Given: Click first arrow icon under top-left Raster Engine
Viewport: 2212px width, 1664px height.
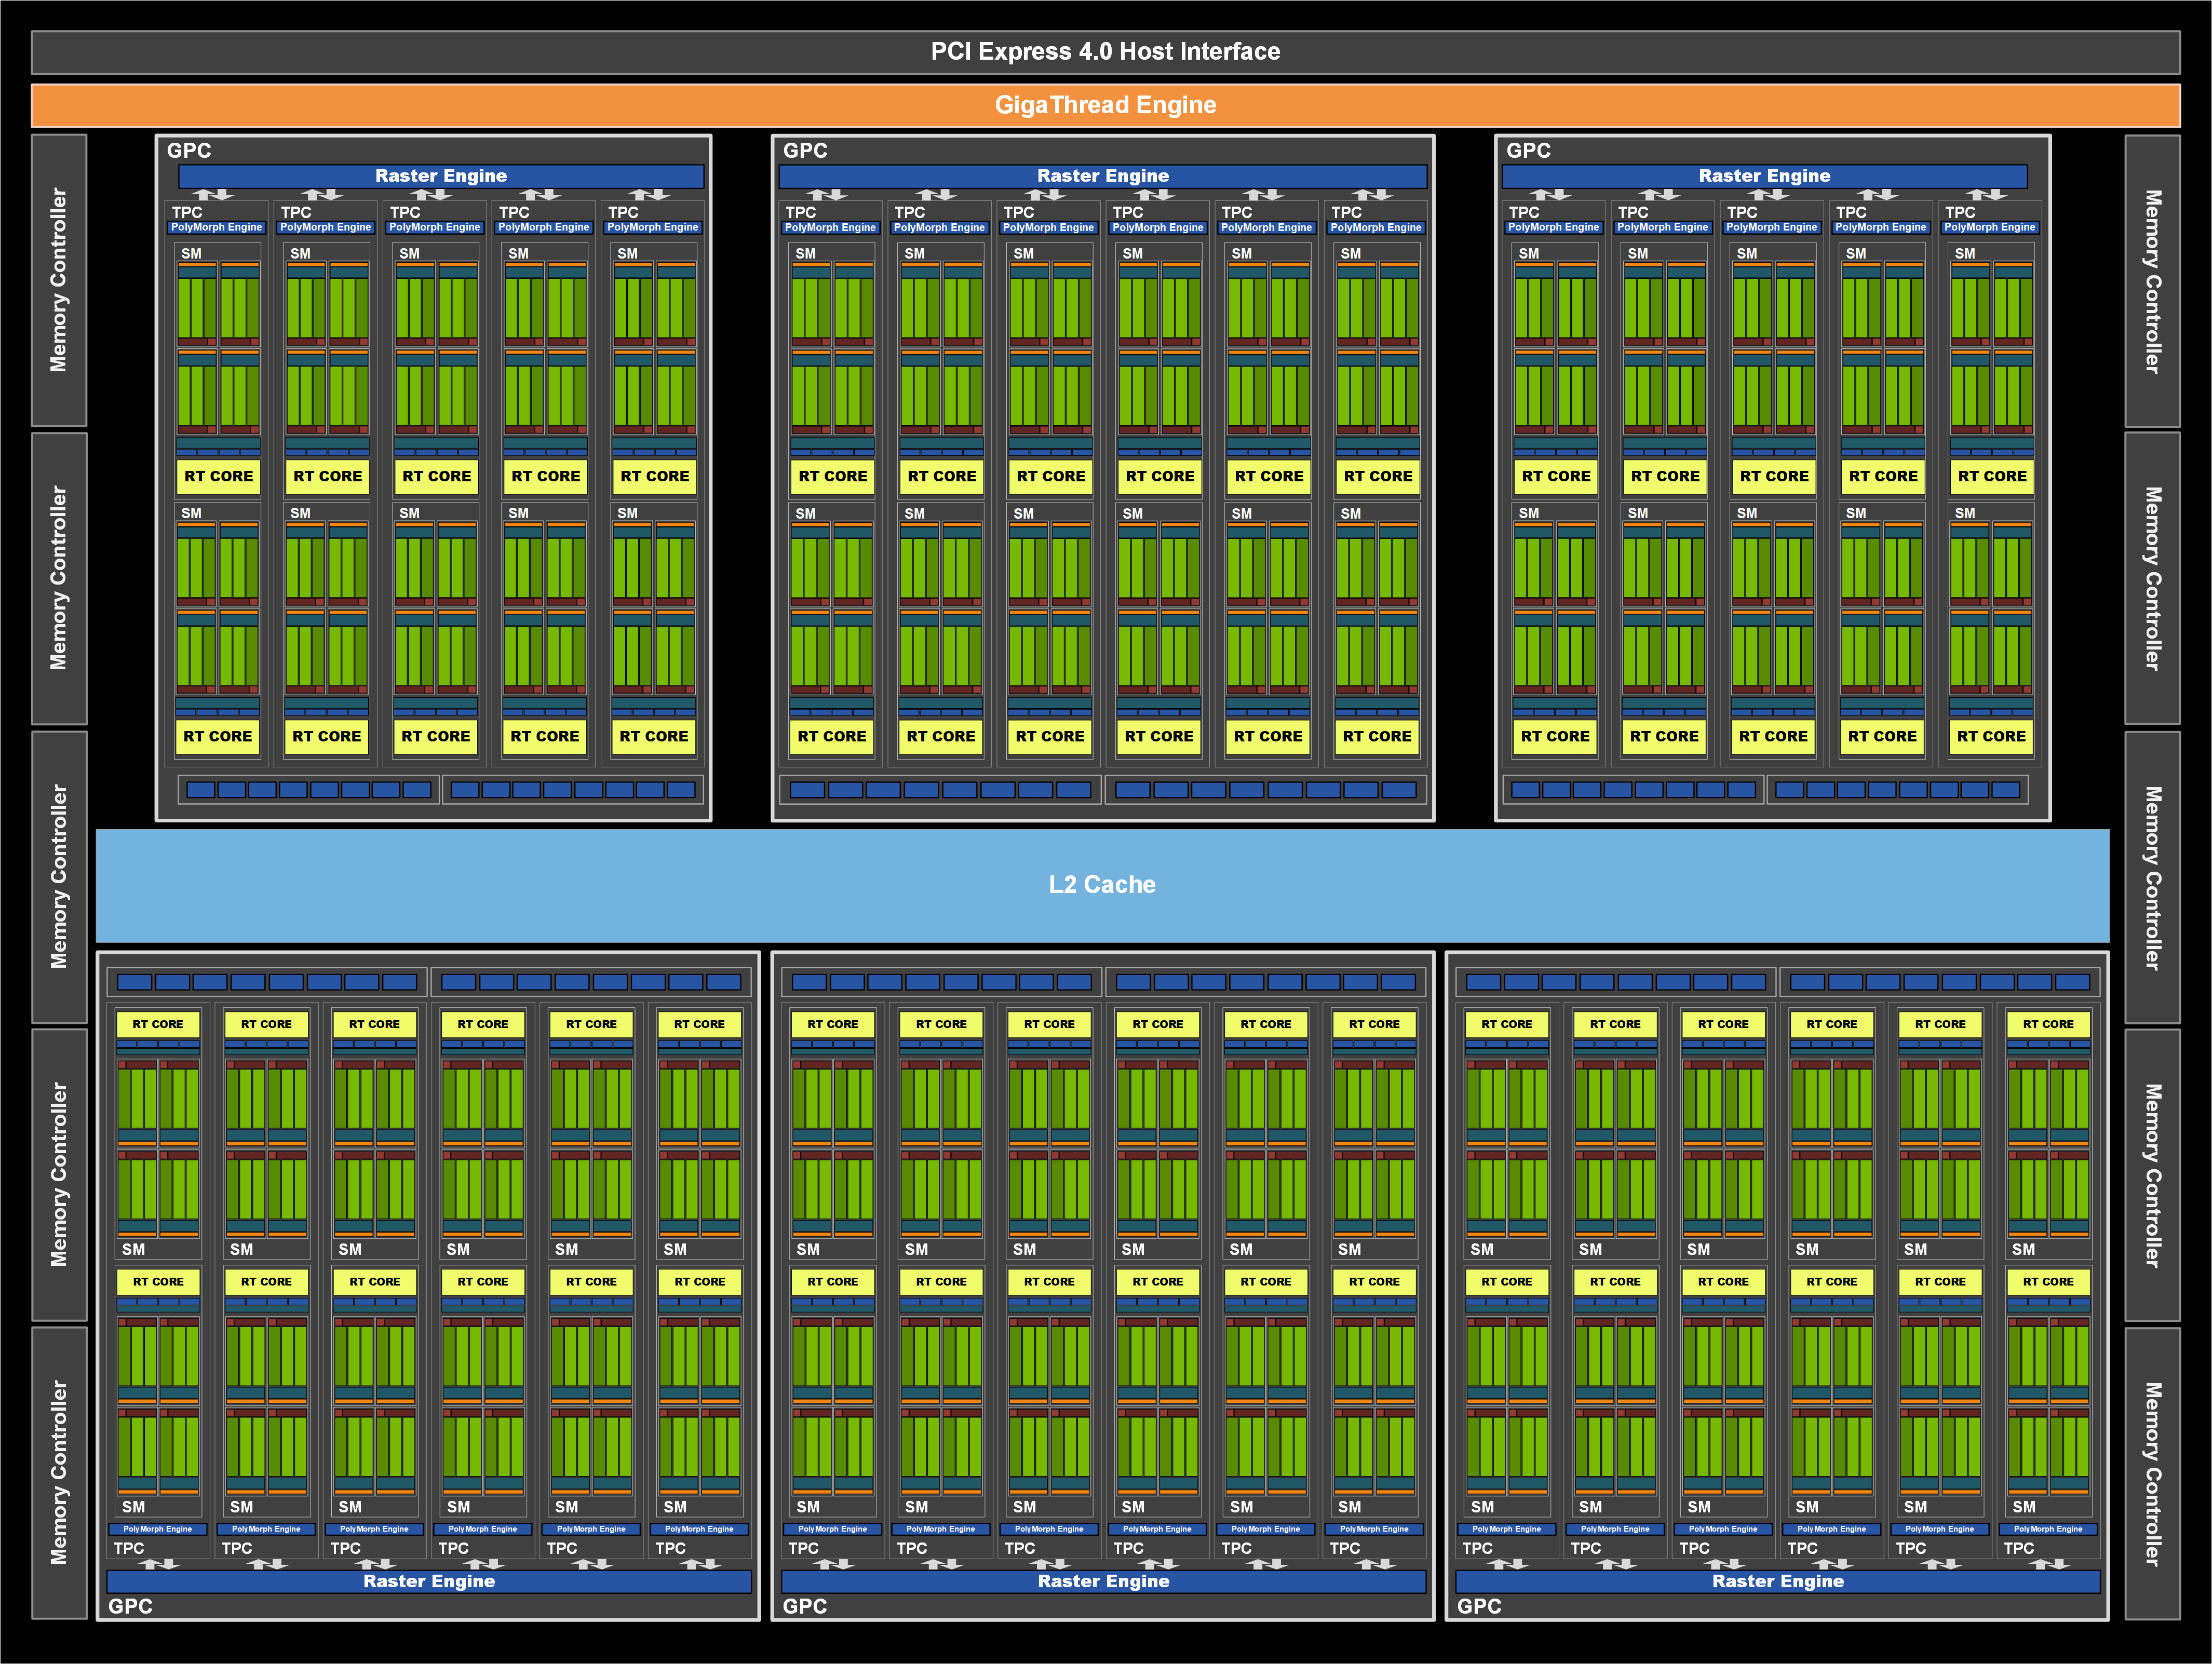Looking at the screenshot, I should tap(212, 194).
